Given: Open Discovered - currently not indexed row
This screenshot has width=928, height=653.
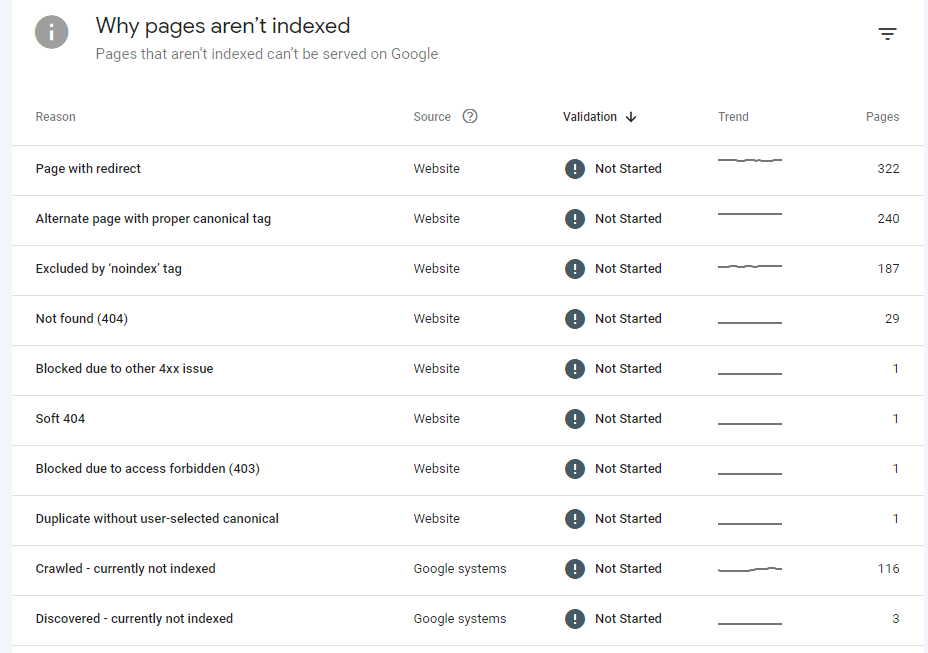Looking at the screenshot, I should pyautogui.click(x=134, y=619).
